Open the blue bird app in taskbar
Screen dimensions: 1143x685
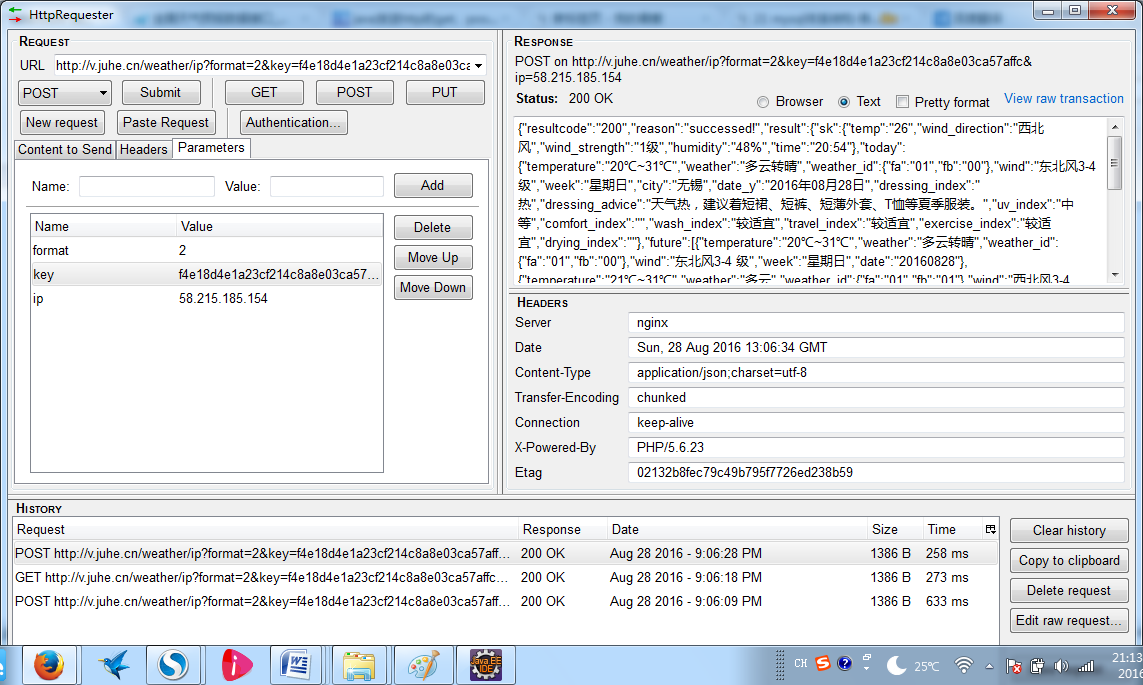pyautogui.click(x=113, y=665)
